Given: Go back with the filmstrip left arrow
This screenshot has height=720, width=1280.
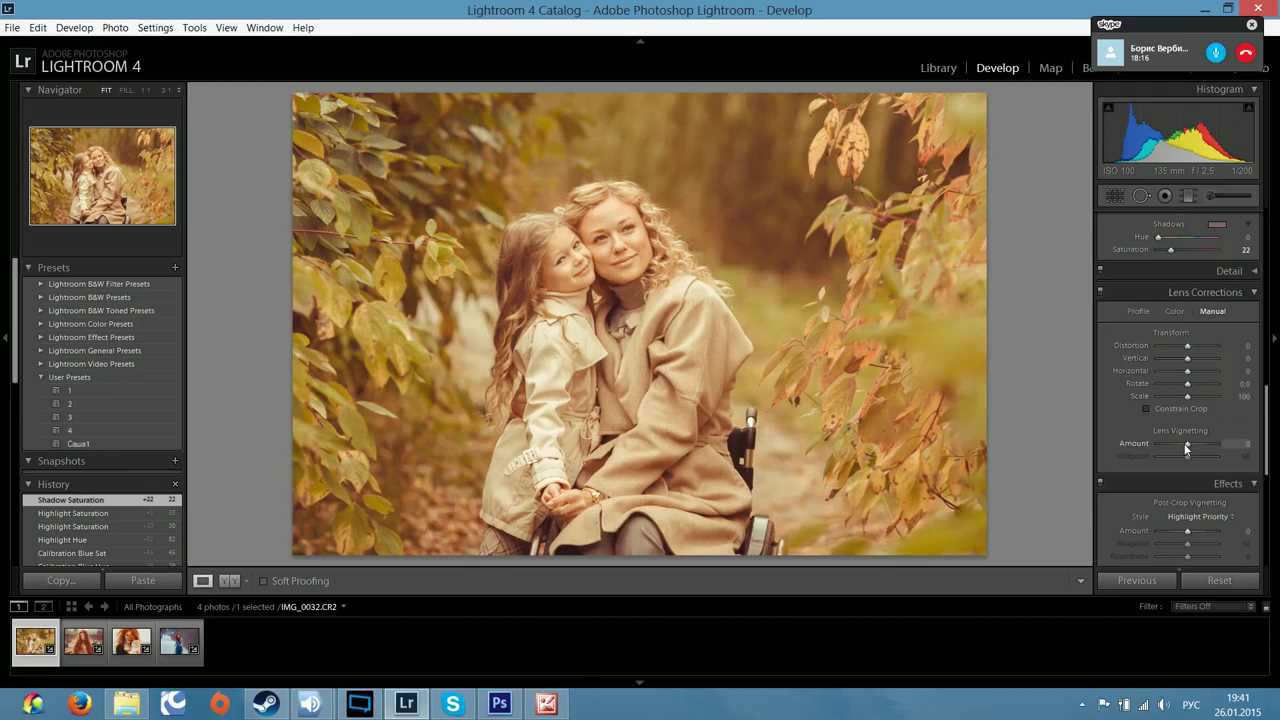Looking at the screenshot, I should tap(88, 607).
